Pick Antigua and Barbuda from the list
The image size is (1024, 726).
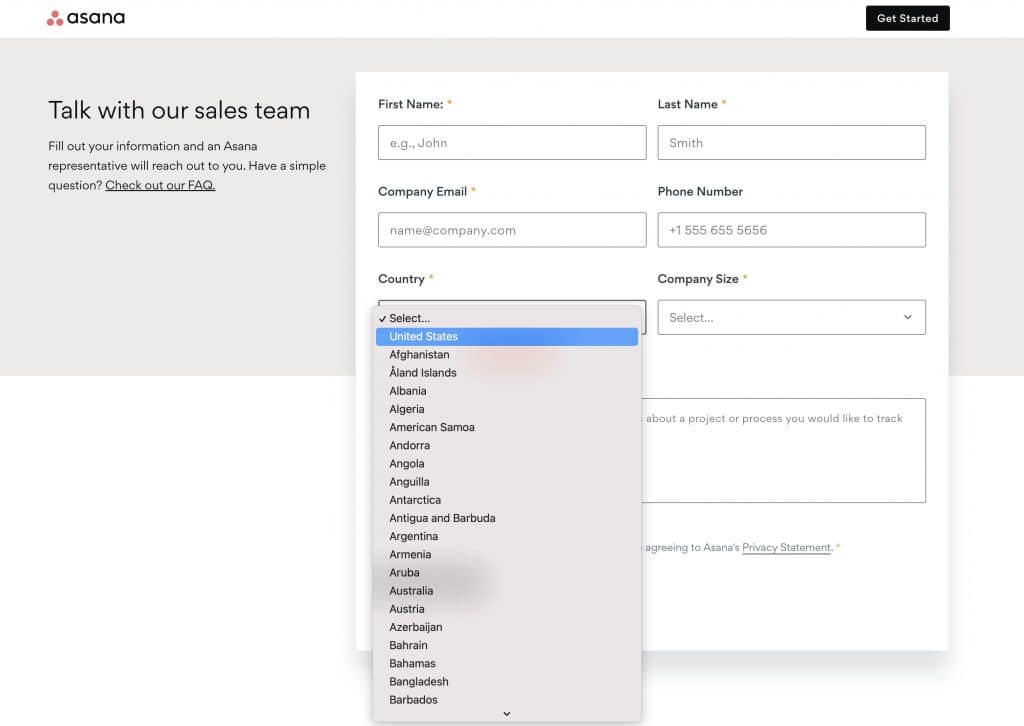point(507,518)
